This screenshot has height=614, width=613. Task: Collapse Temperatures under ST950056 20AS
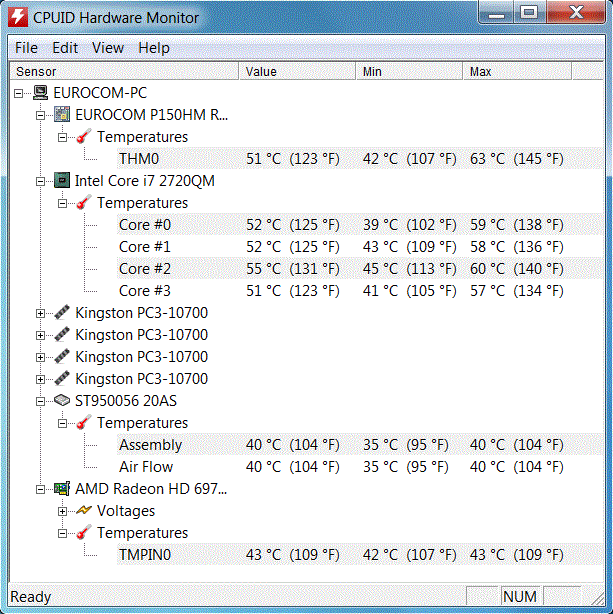click(x=62, y=423)
